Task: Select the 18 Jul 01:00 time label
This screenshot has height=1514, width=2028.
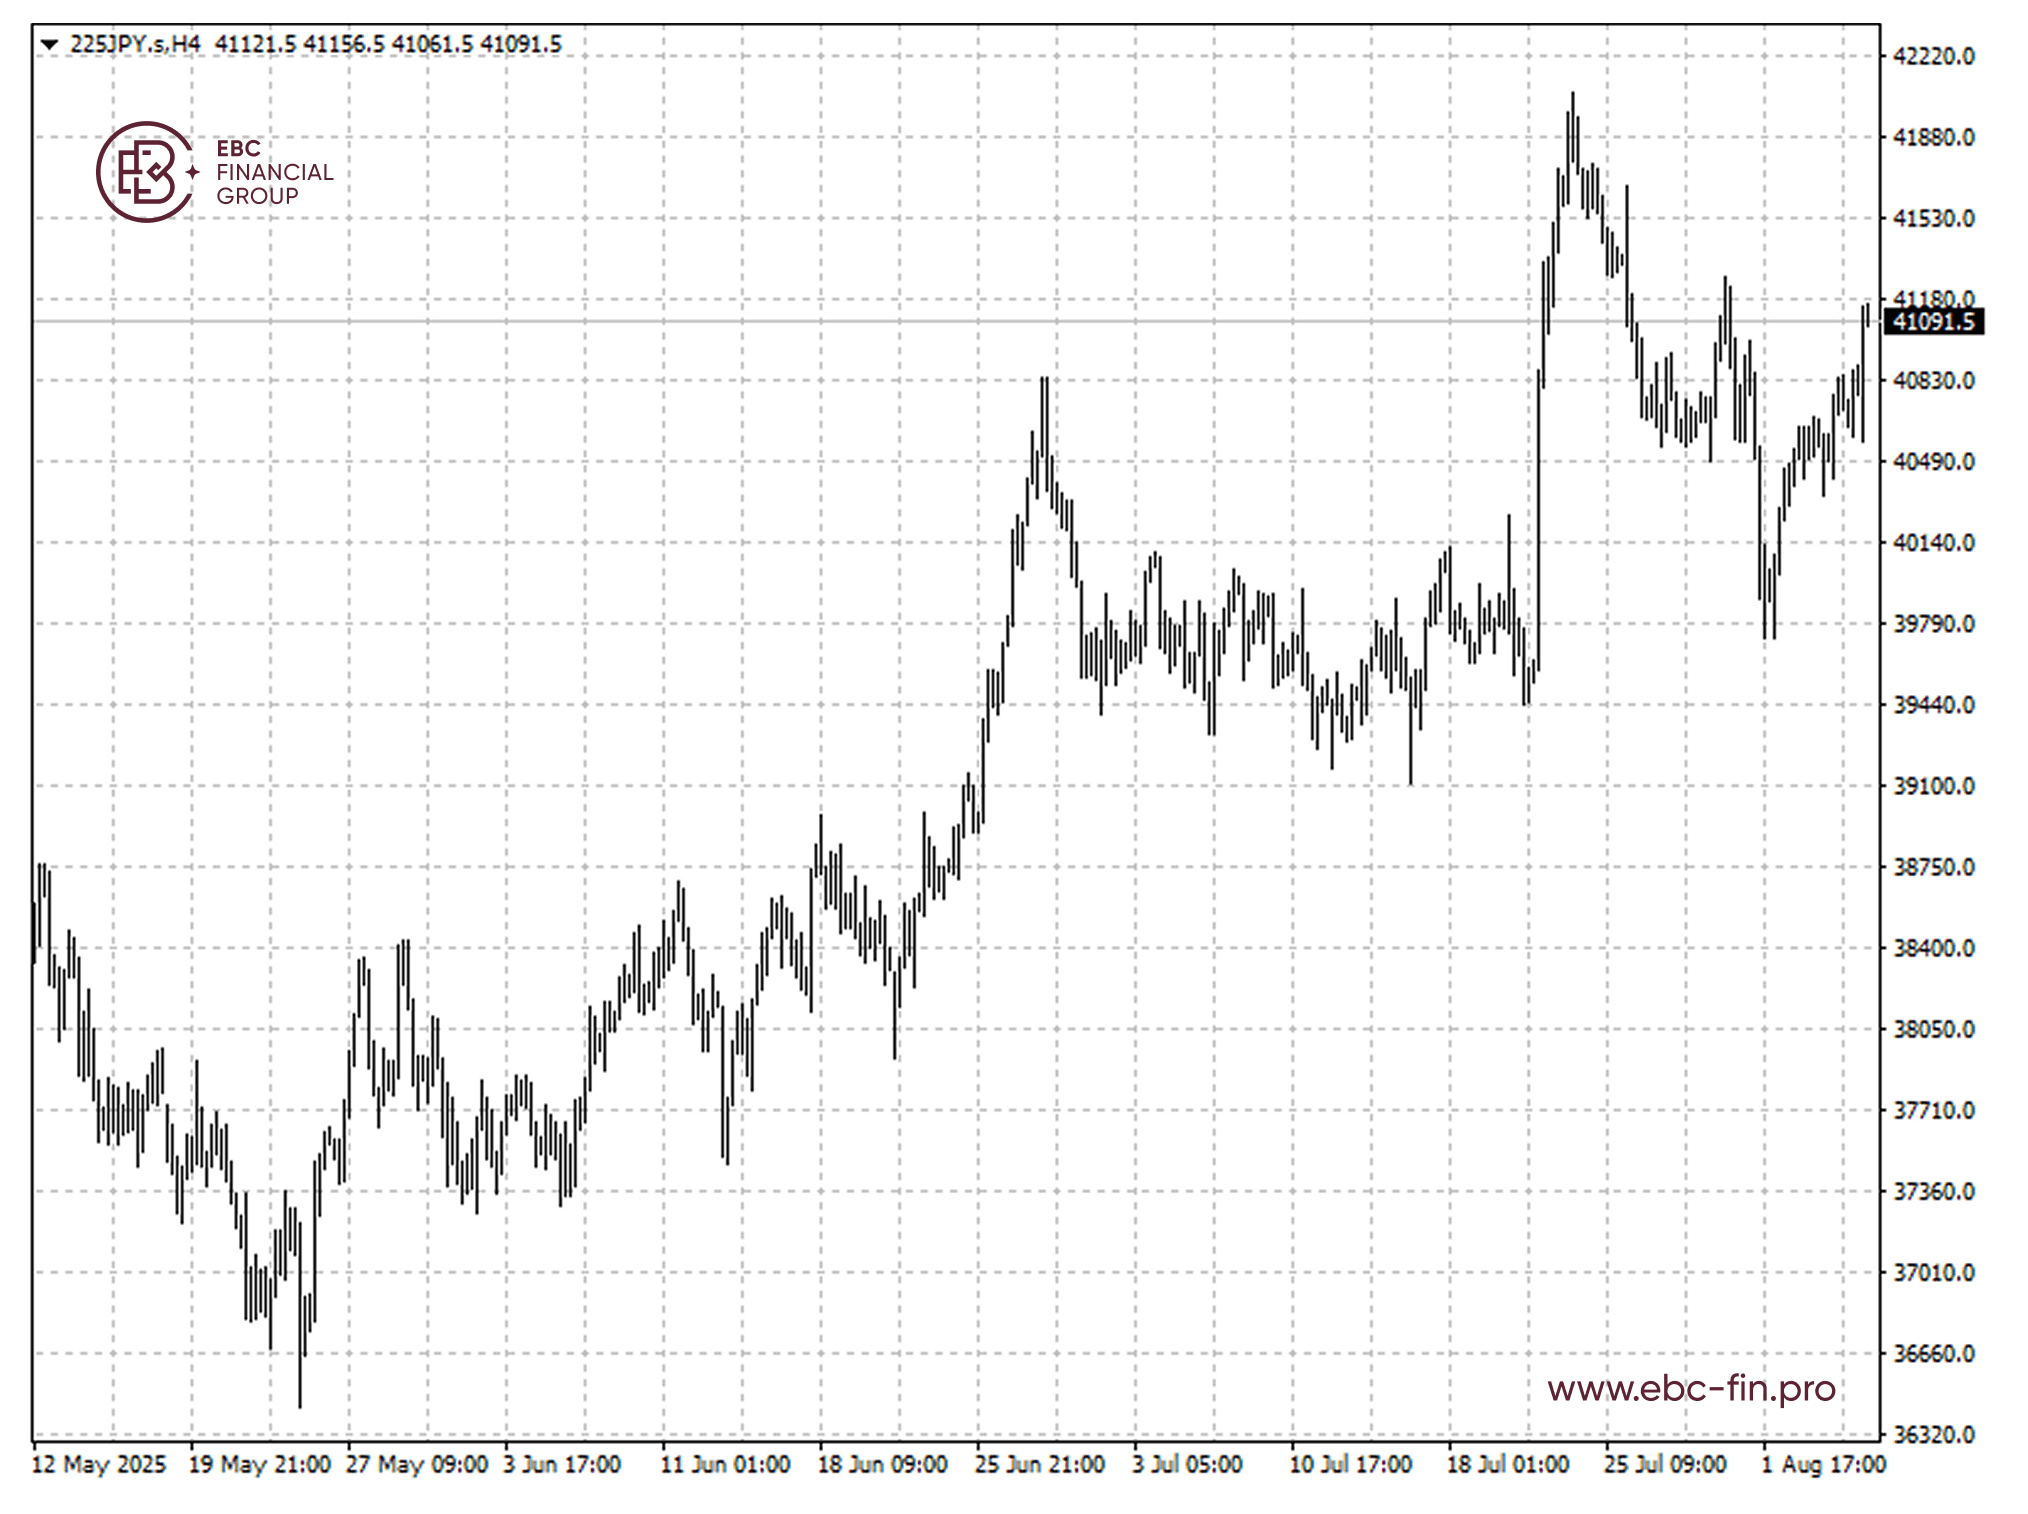Action: tap(1508, 1465)
